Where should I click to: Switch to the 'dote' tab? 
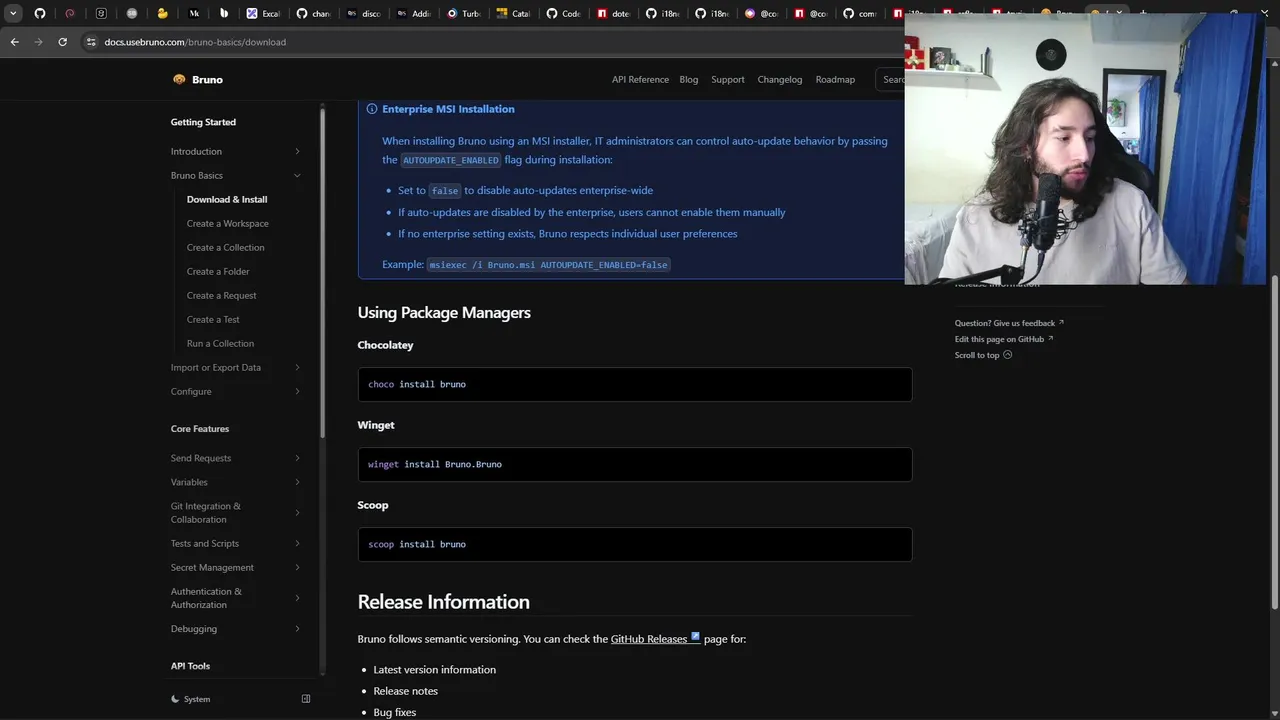click(x=613, y=14)
